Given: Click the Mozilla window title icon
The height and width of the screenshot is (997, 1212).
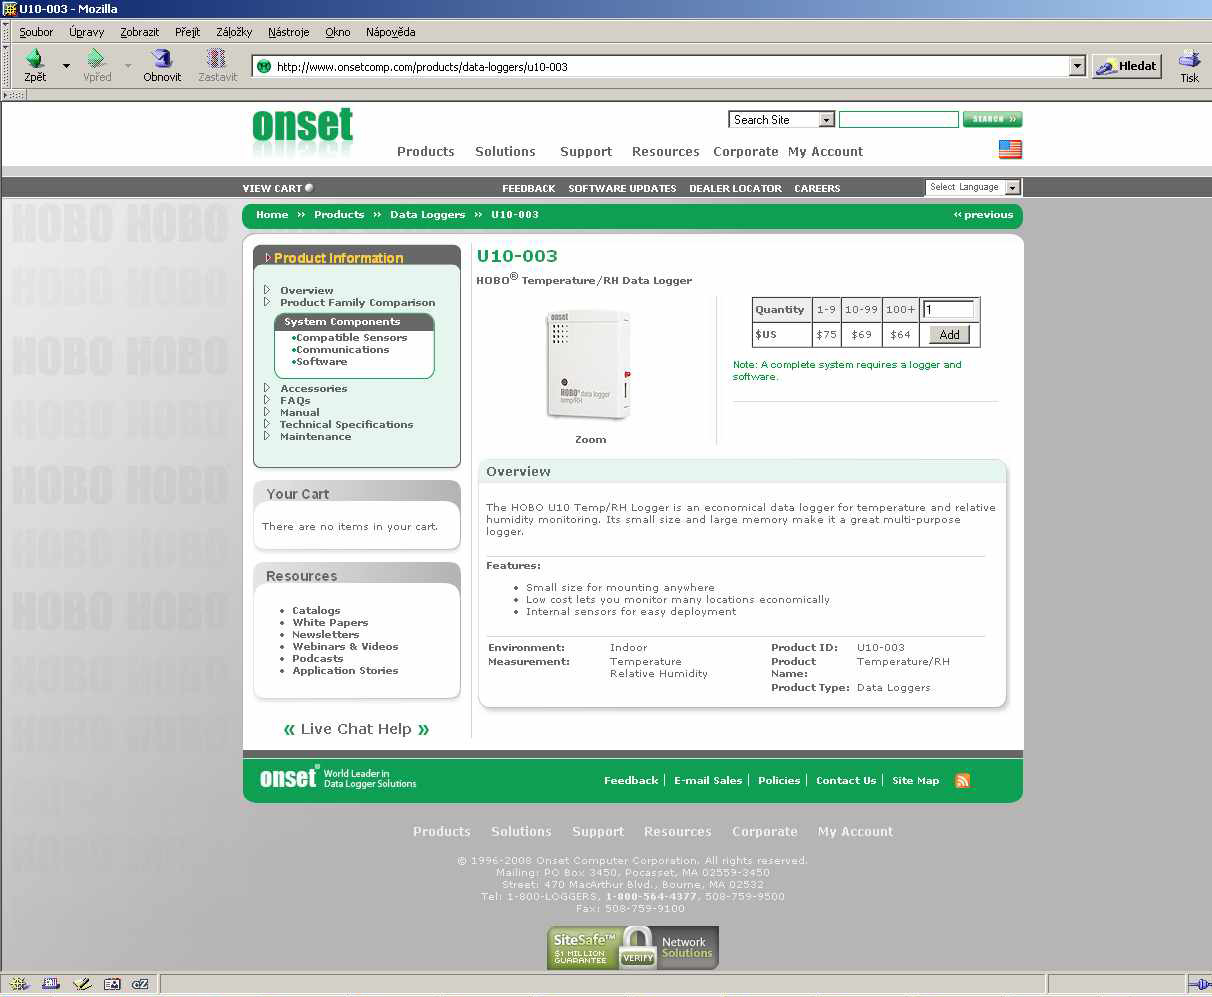Looking at the screenshot, I should [x=9, y=9].
